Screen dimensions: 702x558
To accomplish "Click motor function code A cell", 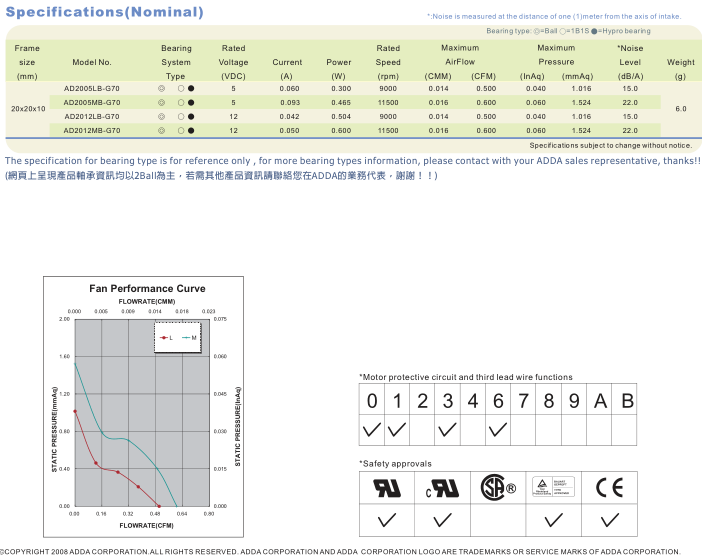I will tap(599, 401).
